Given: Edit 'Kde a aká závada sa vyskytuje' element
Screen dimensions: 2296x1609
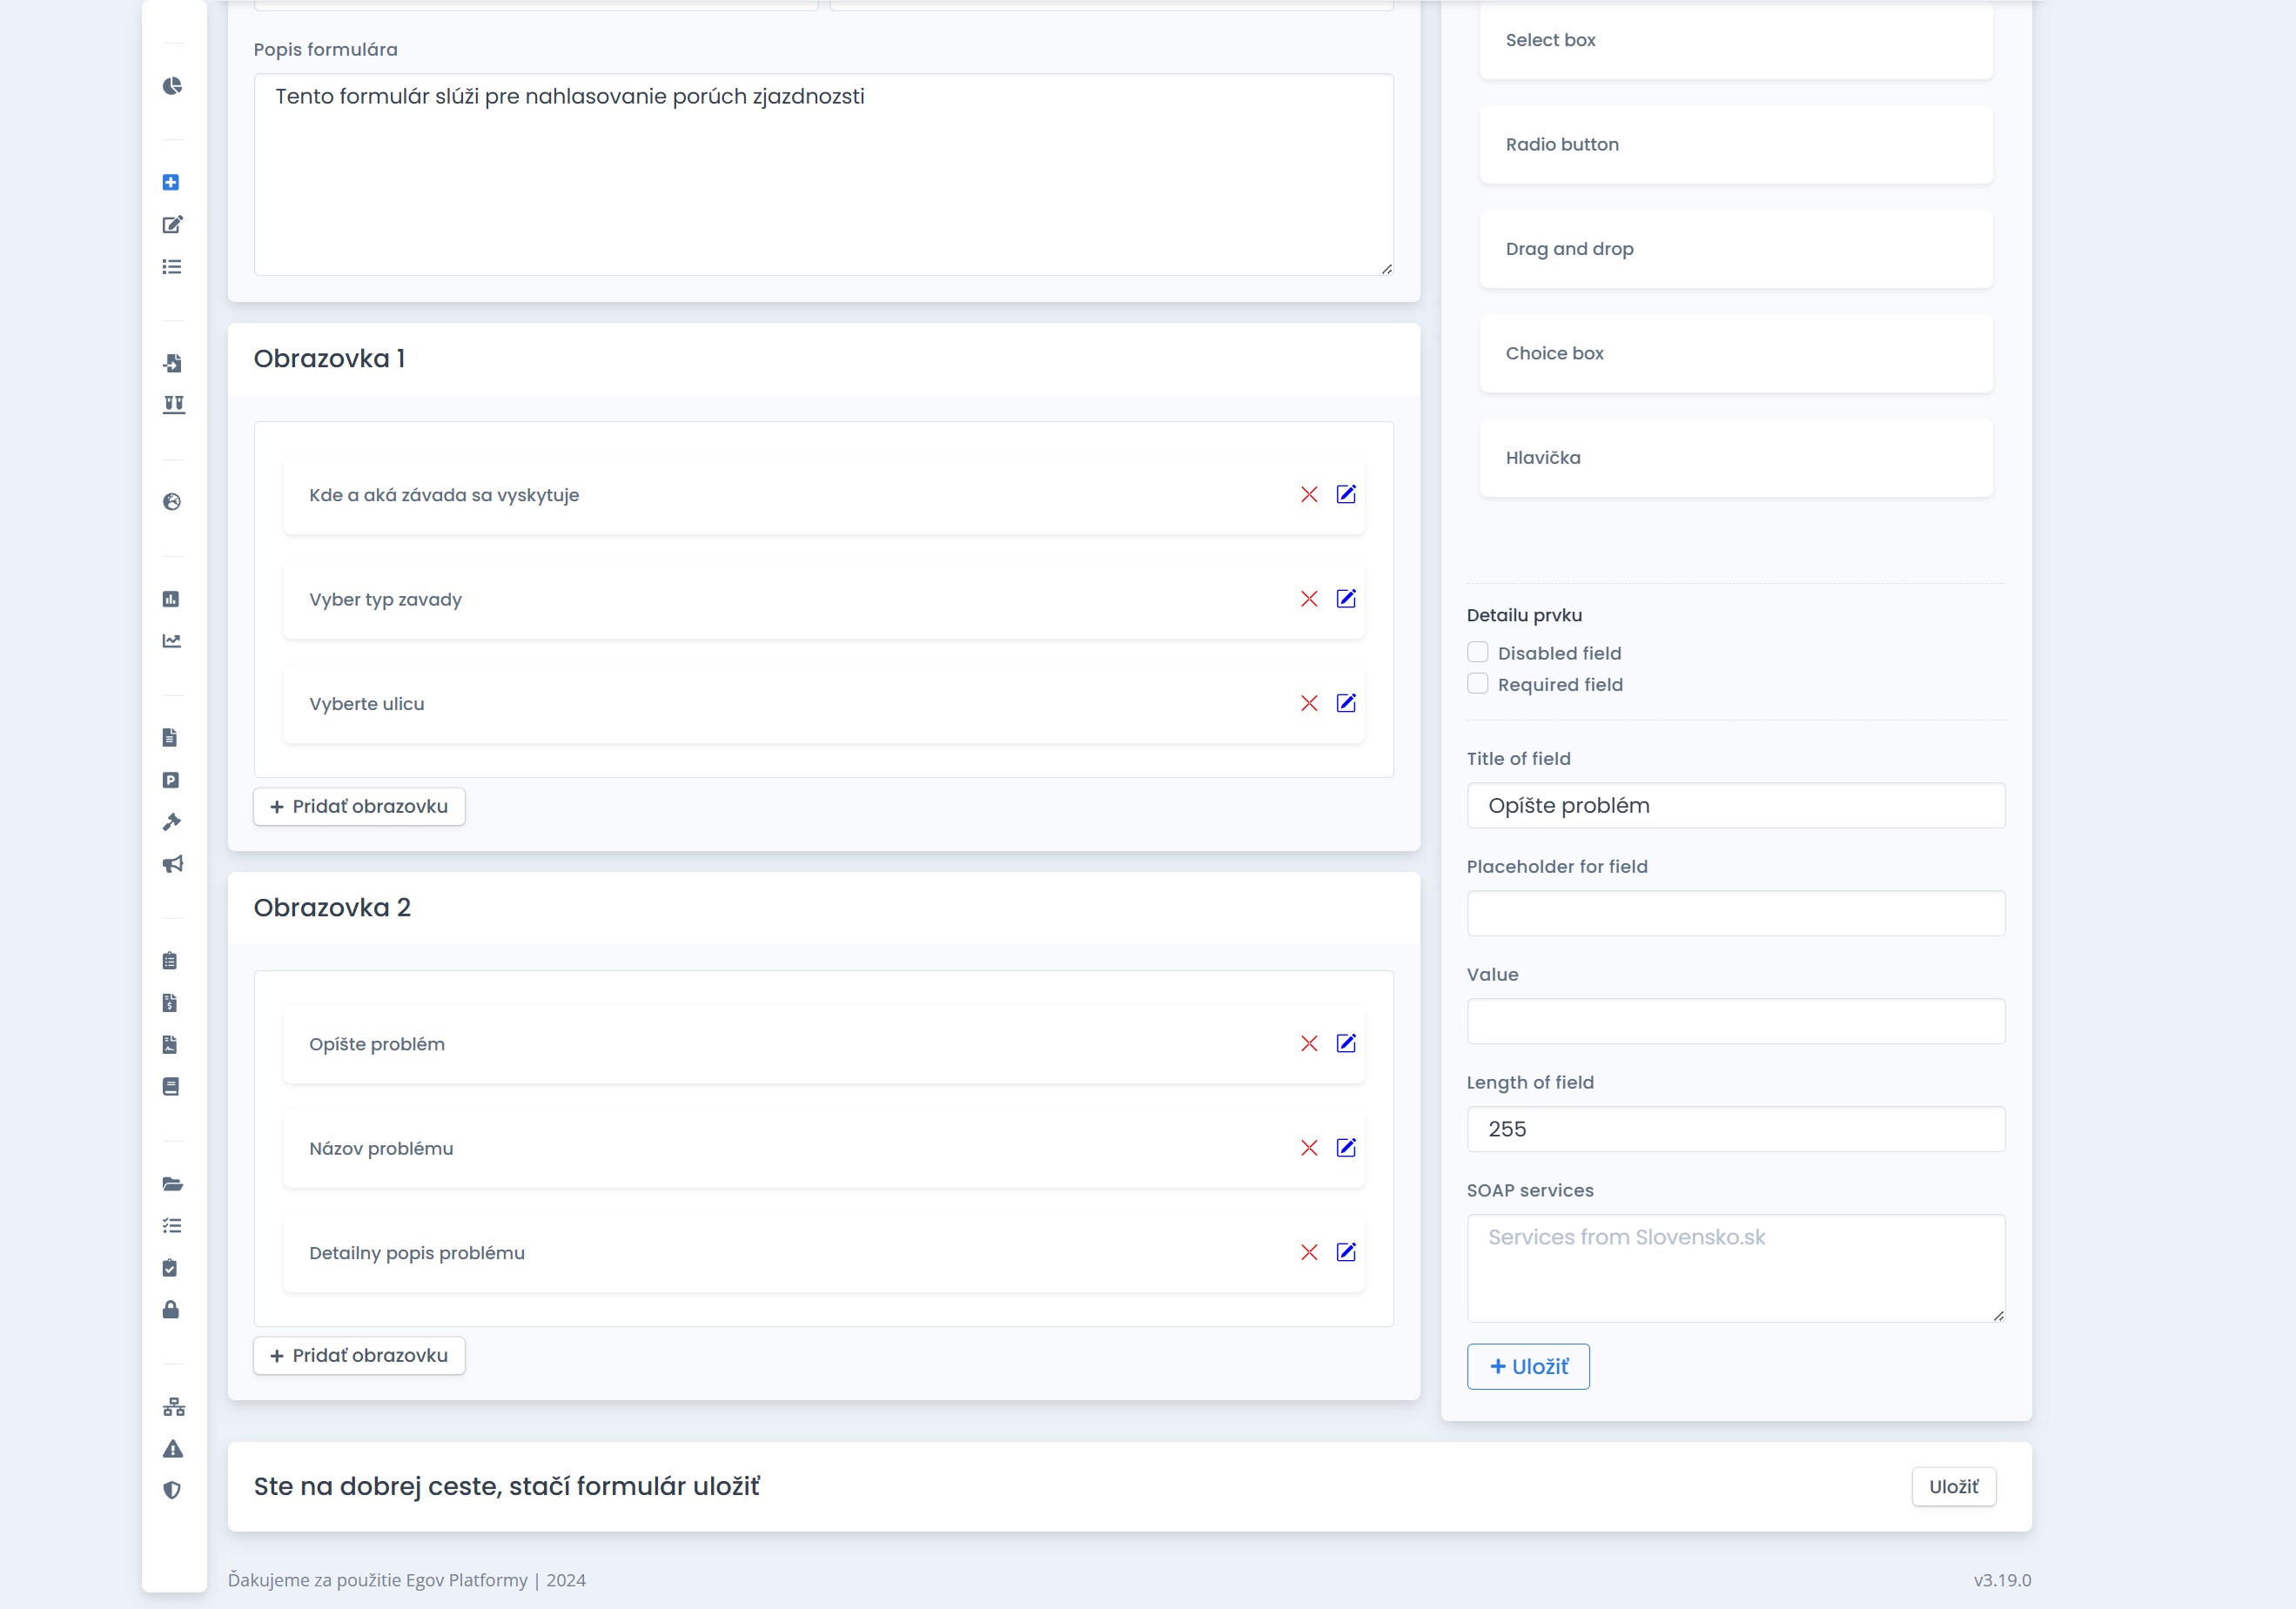Looking at the screenshot, I should (1346, 494).
